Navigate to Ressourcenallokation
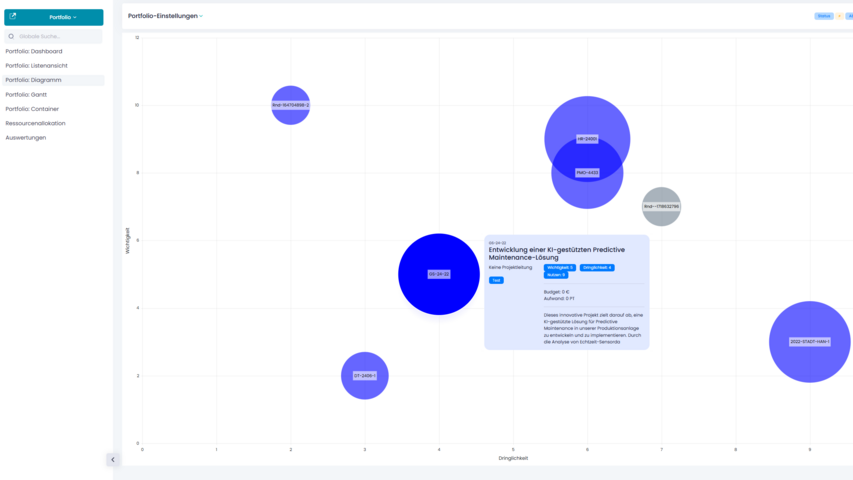This screenshot has width=853, height=480. [35, 123]
